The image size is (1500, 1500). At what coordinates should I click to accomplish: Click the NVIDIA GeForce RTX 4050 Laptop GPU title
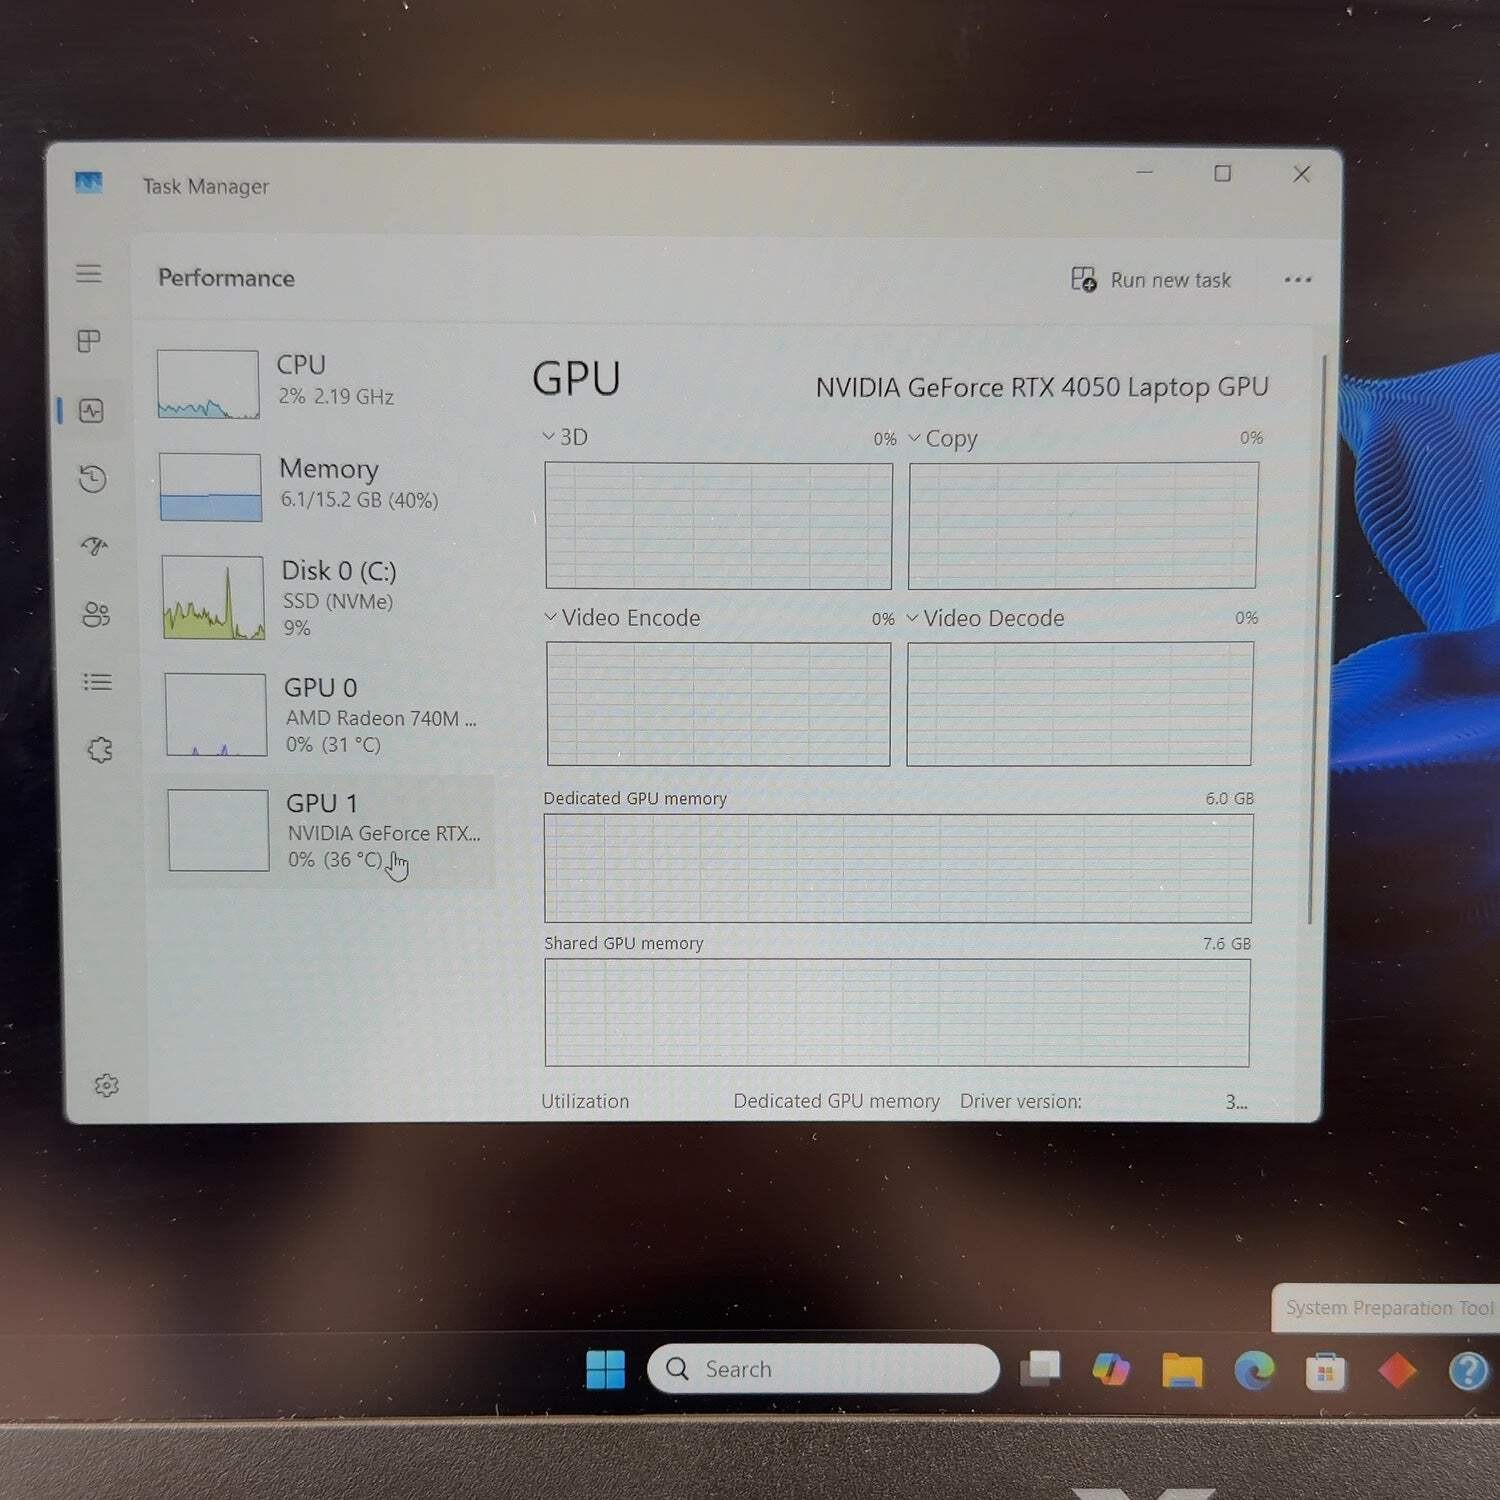tap(1042, 387)
